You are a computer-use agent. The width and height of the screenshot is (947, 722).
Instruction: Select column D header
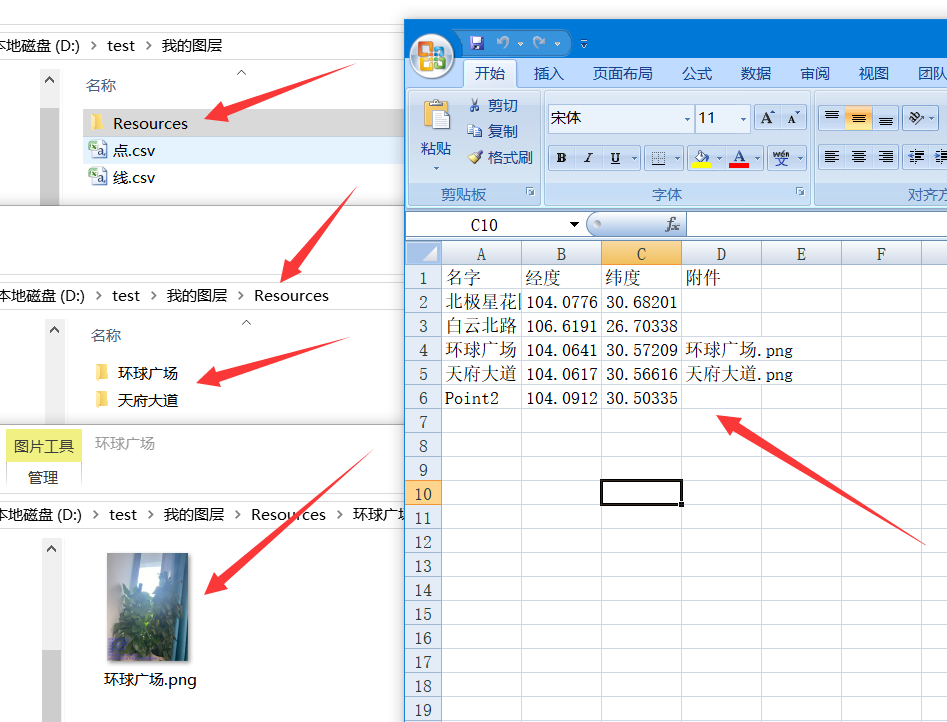[721, 254]
